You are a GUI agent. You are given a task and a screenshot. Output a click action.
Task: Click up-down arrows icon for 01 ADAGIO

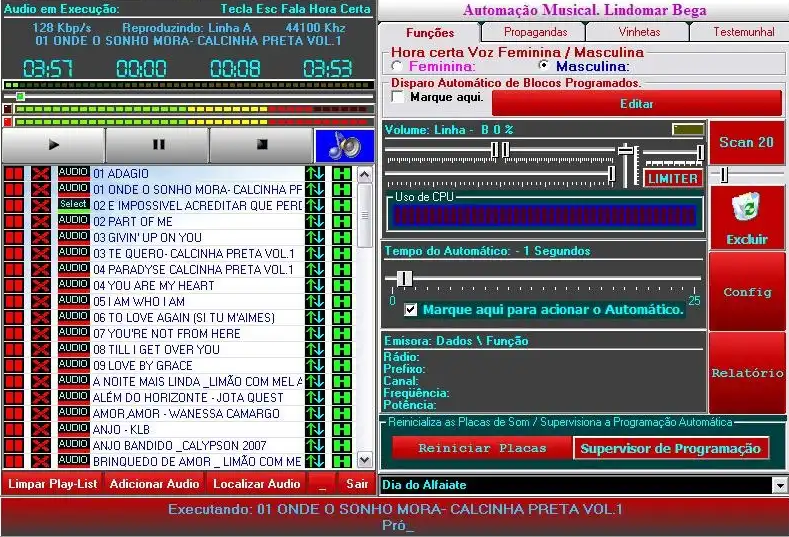tap(315, 174)
